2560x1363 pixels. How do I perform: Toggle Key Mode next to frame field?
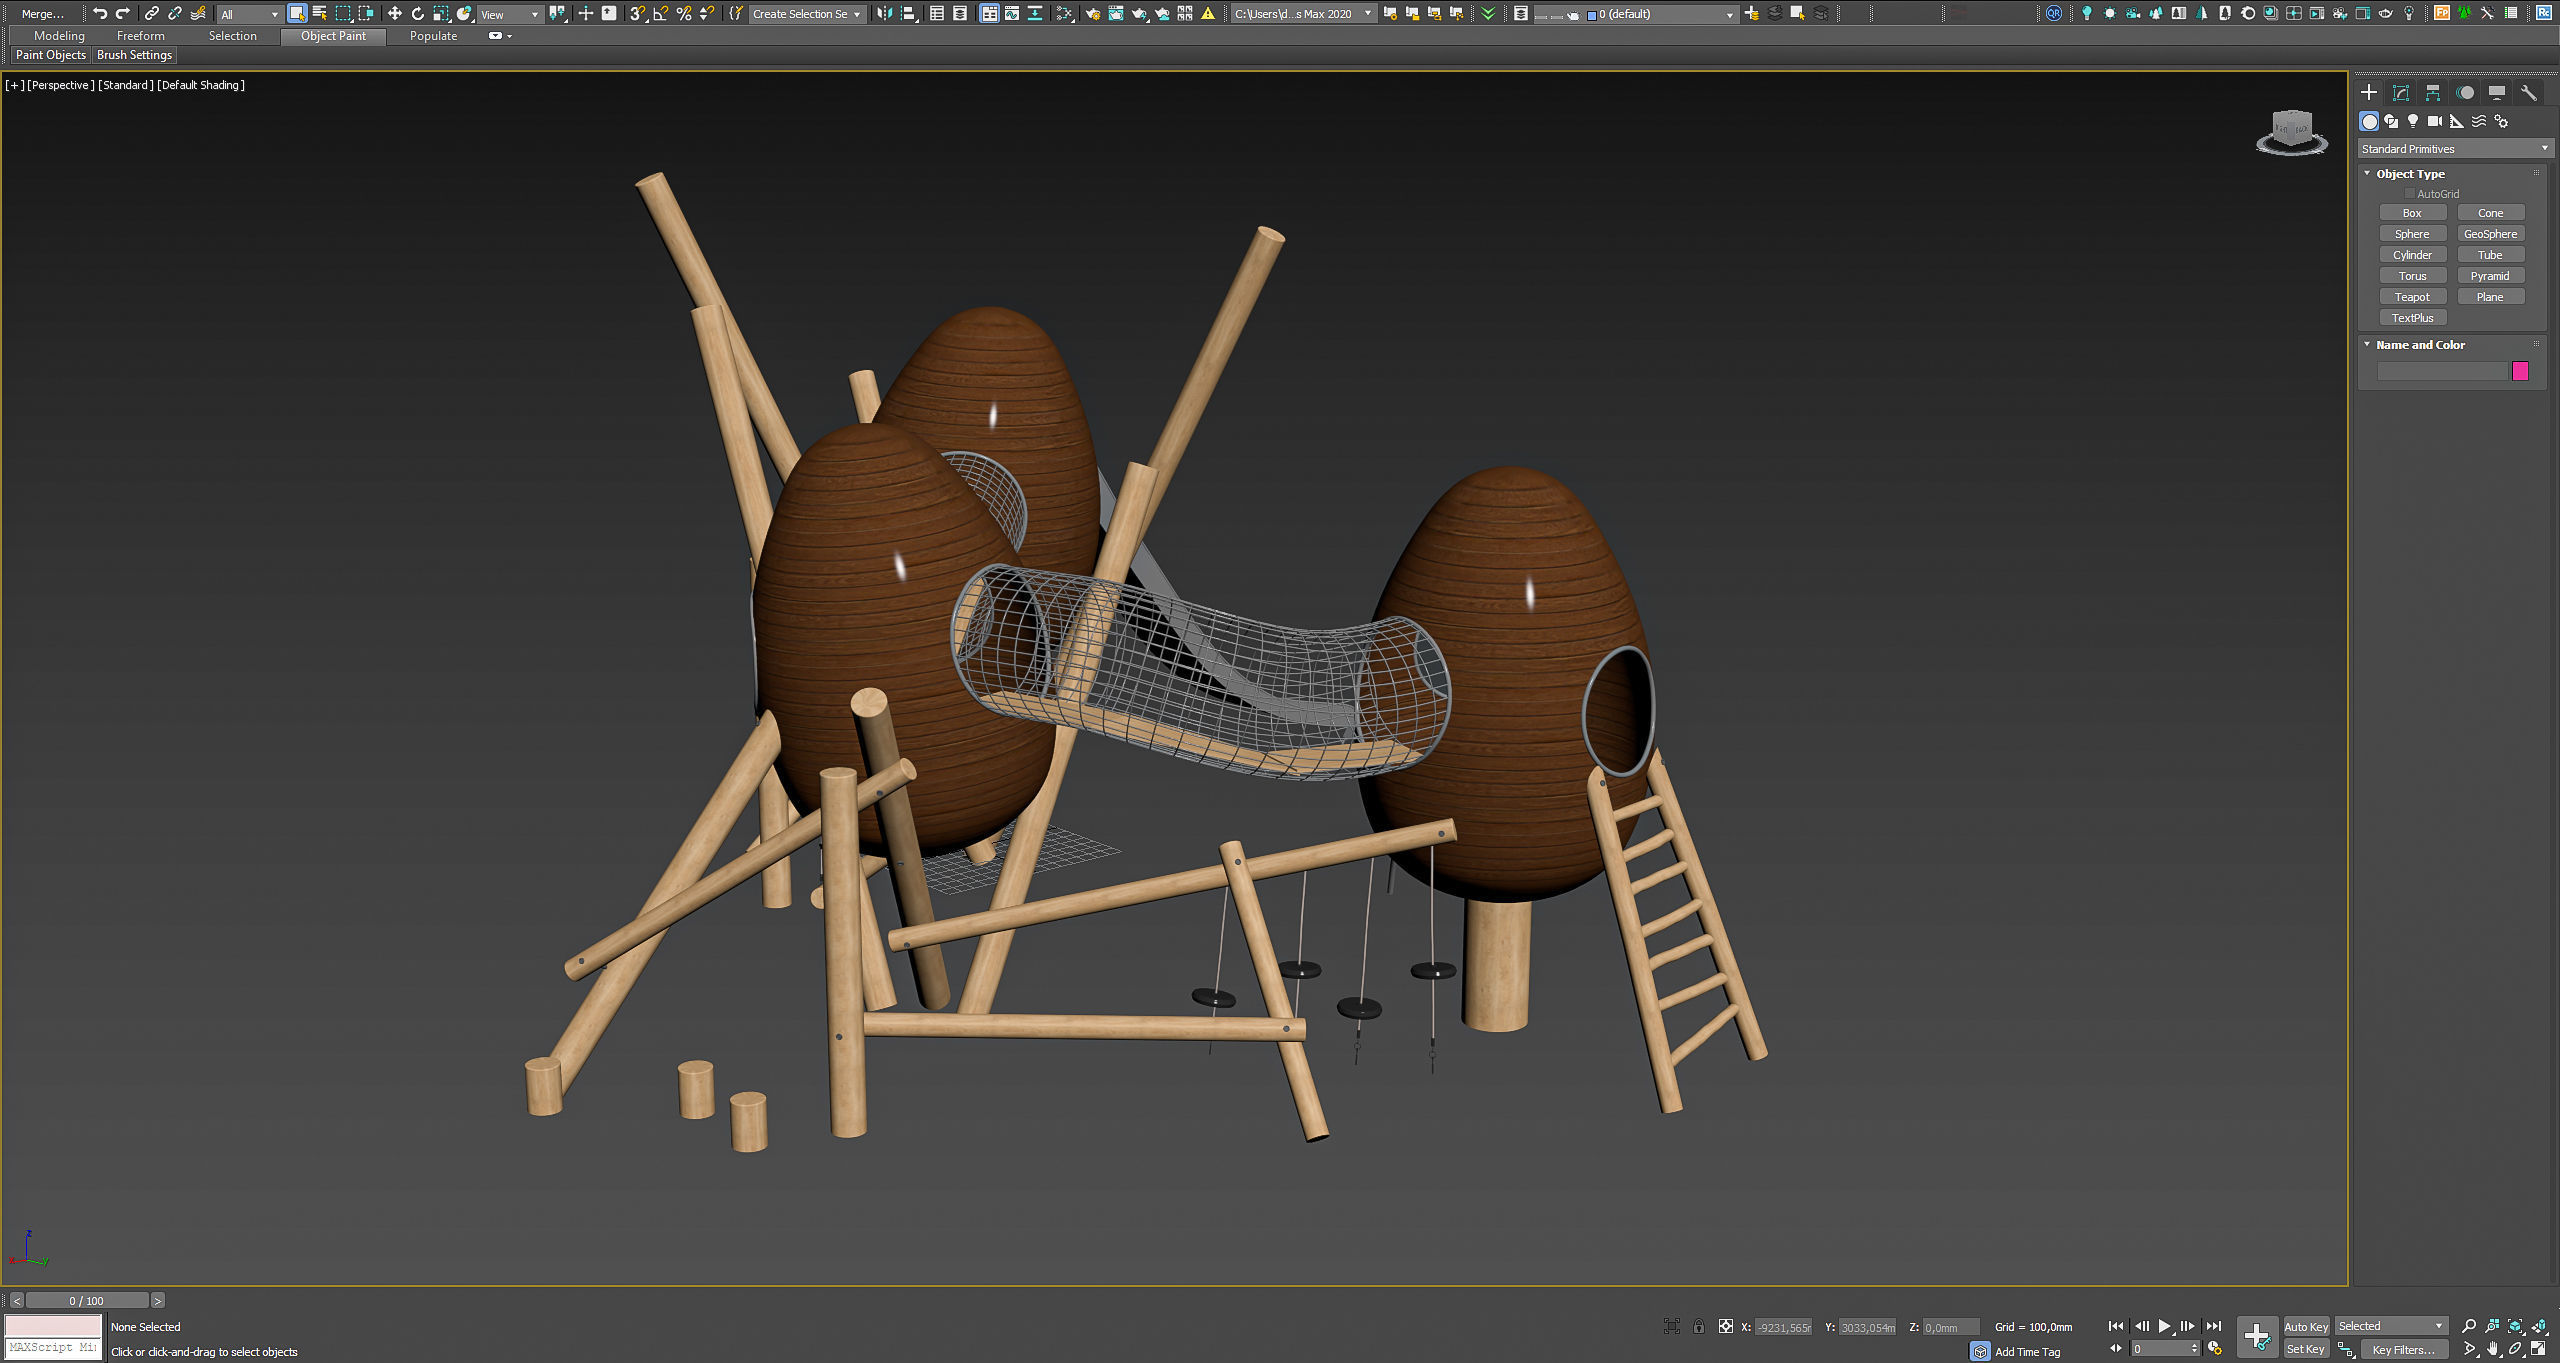pyautogui.click(x=2116, y=1349)
